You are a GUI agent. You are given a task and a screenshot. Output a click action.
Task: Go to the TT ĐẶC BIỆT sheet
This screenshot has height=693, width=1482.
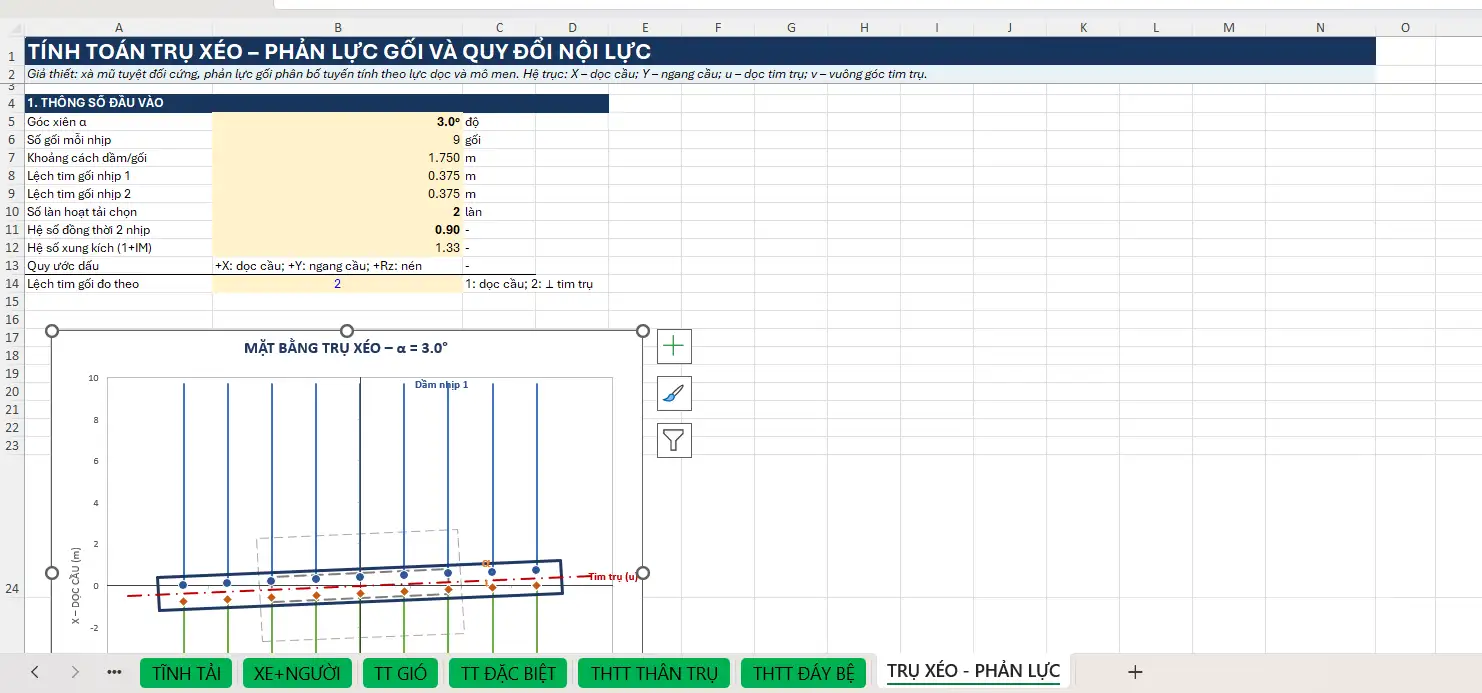509,673
